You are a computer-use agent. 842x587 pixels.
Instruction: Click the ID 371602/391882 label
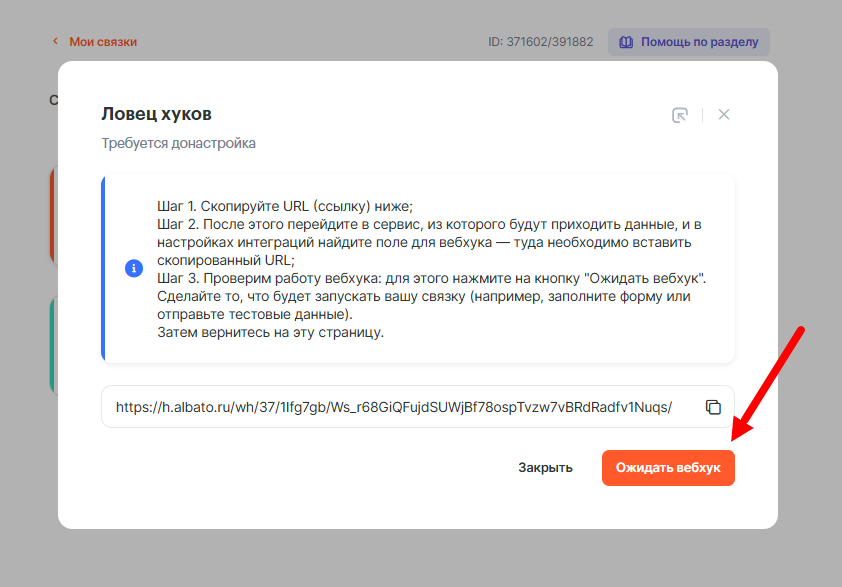(540, 43)
